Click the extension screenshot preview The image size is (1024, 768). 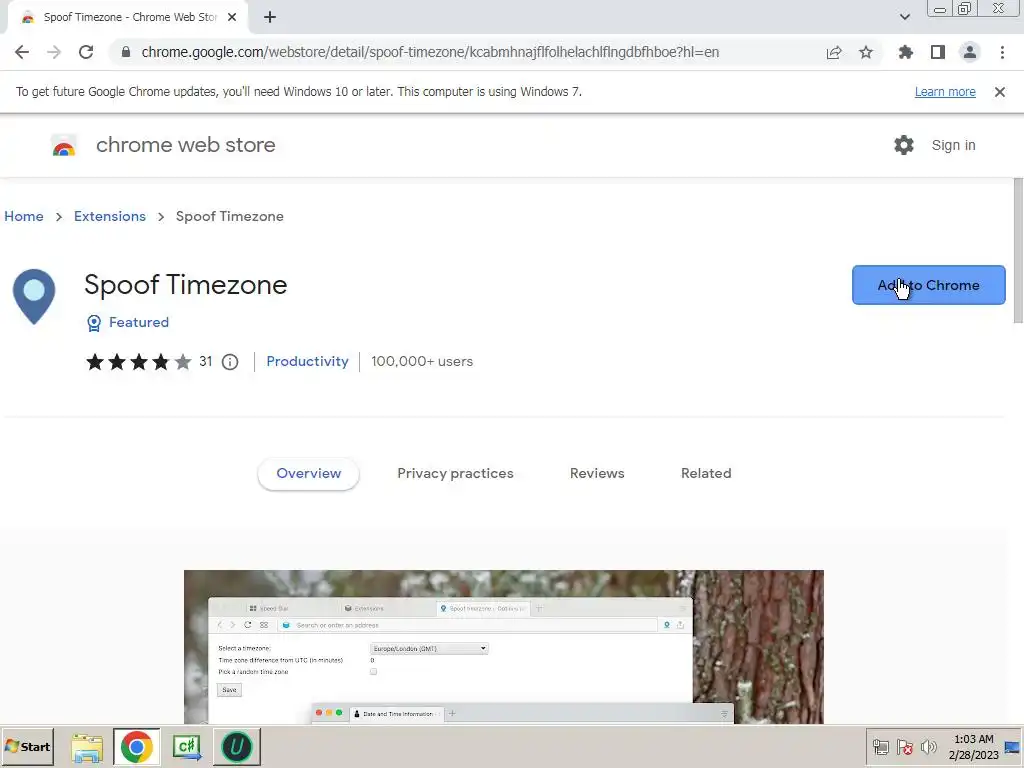point(504,647)
